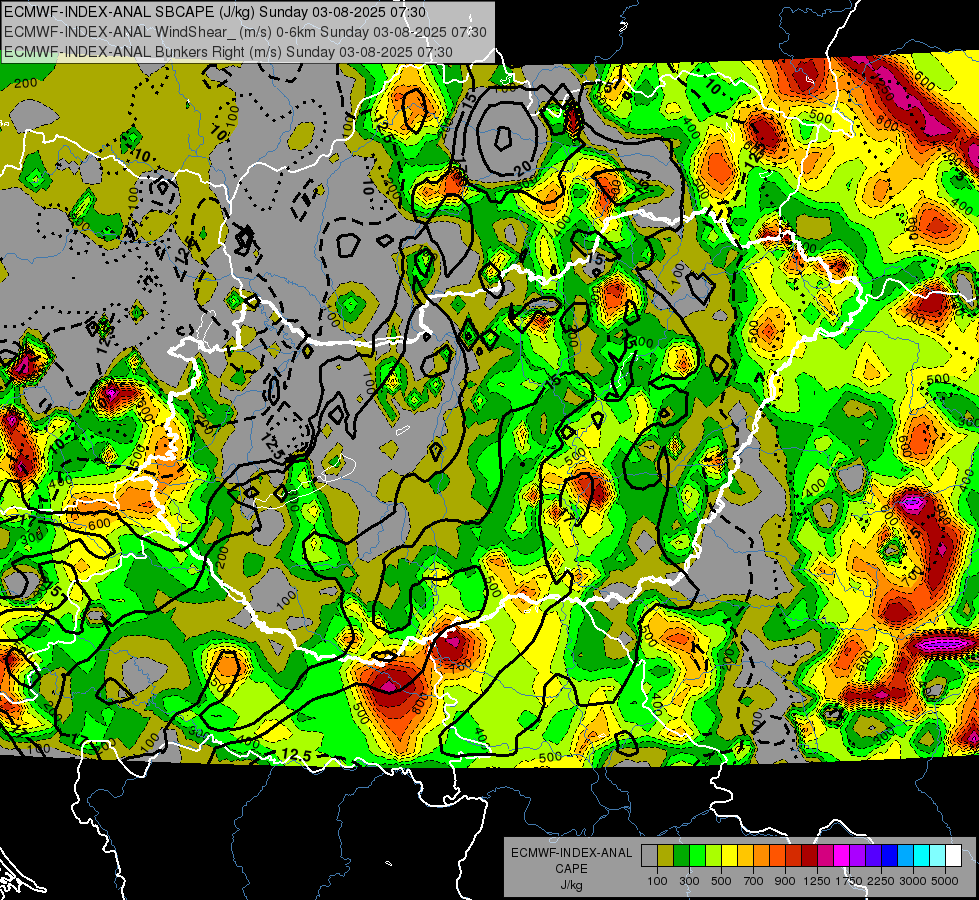The image size is (979, 900).
Task: Click the 5000 value on the legend scale
Action: pos(945,881)
